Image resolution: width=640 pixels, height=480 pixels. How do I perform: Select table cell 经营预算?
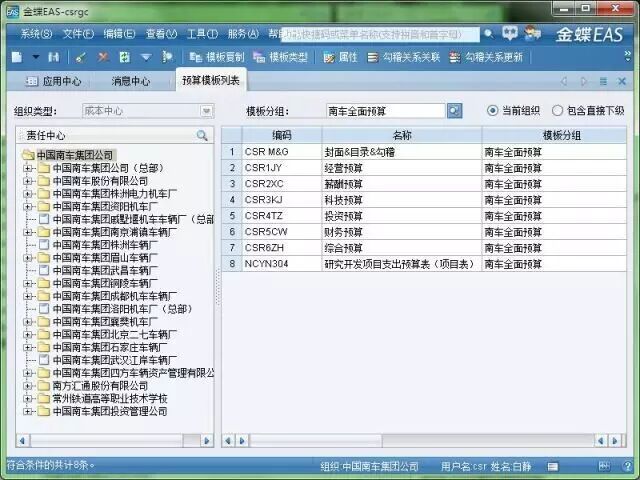(402, 168)
